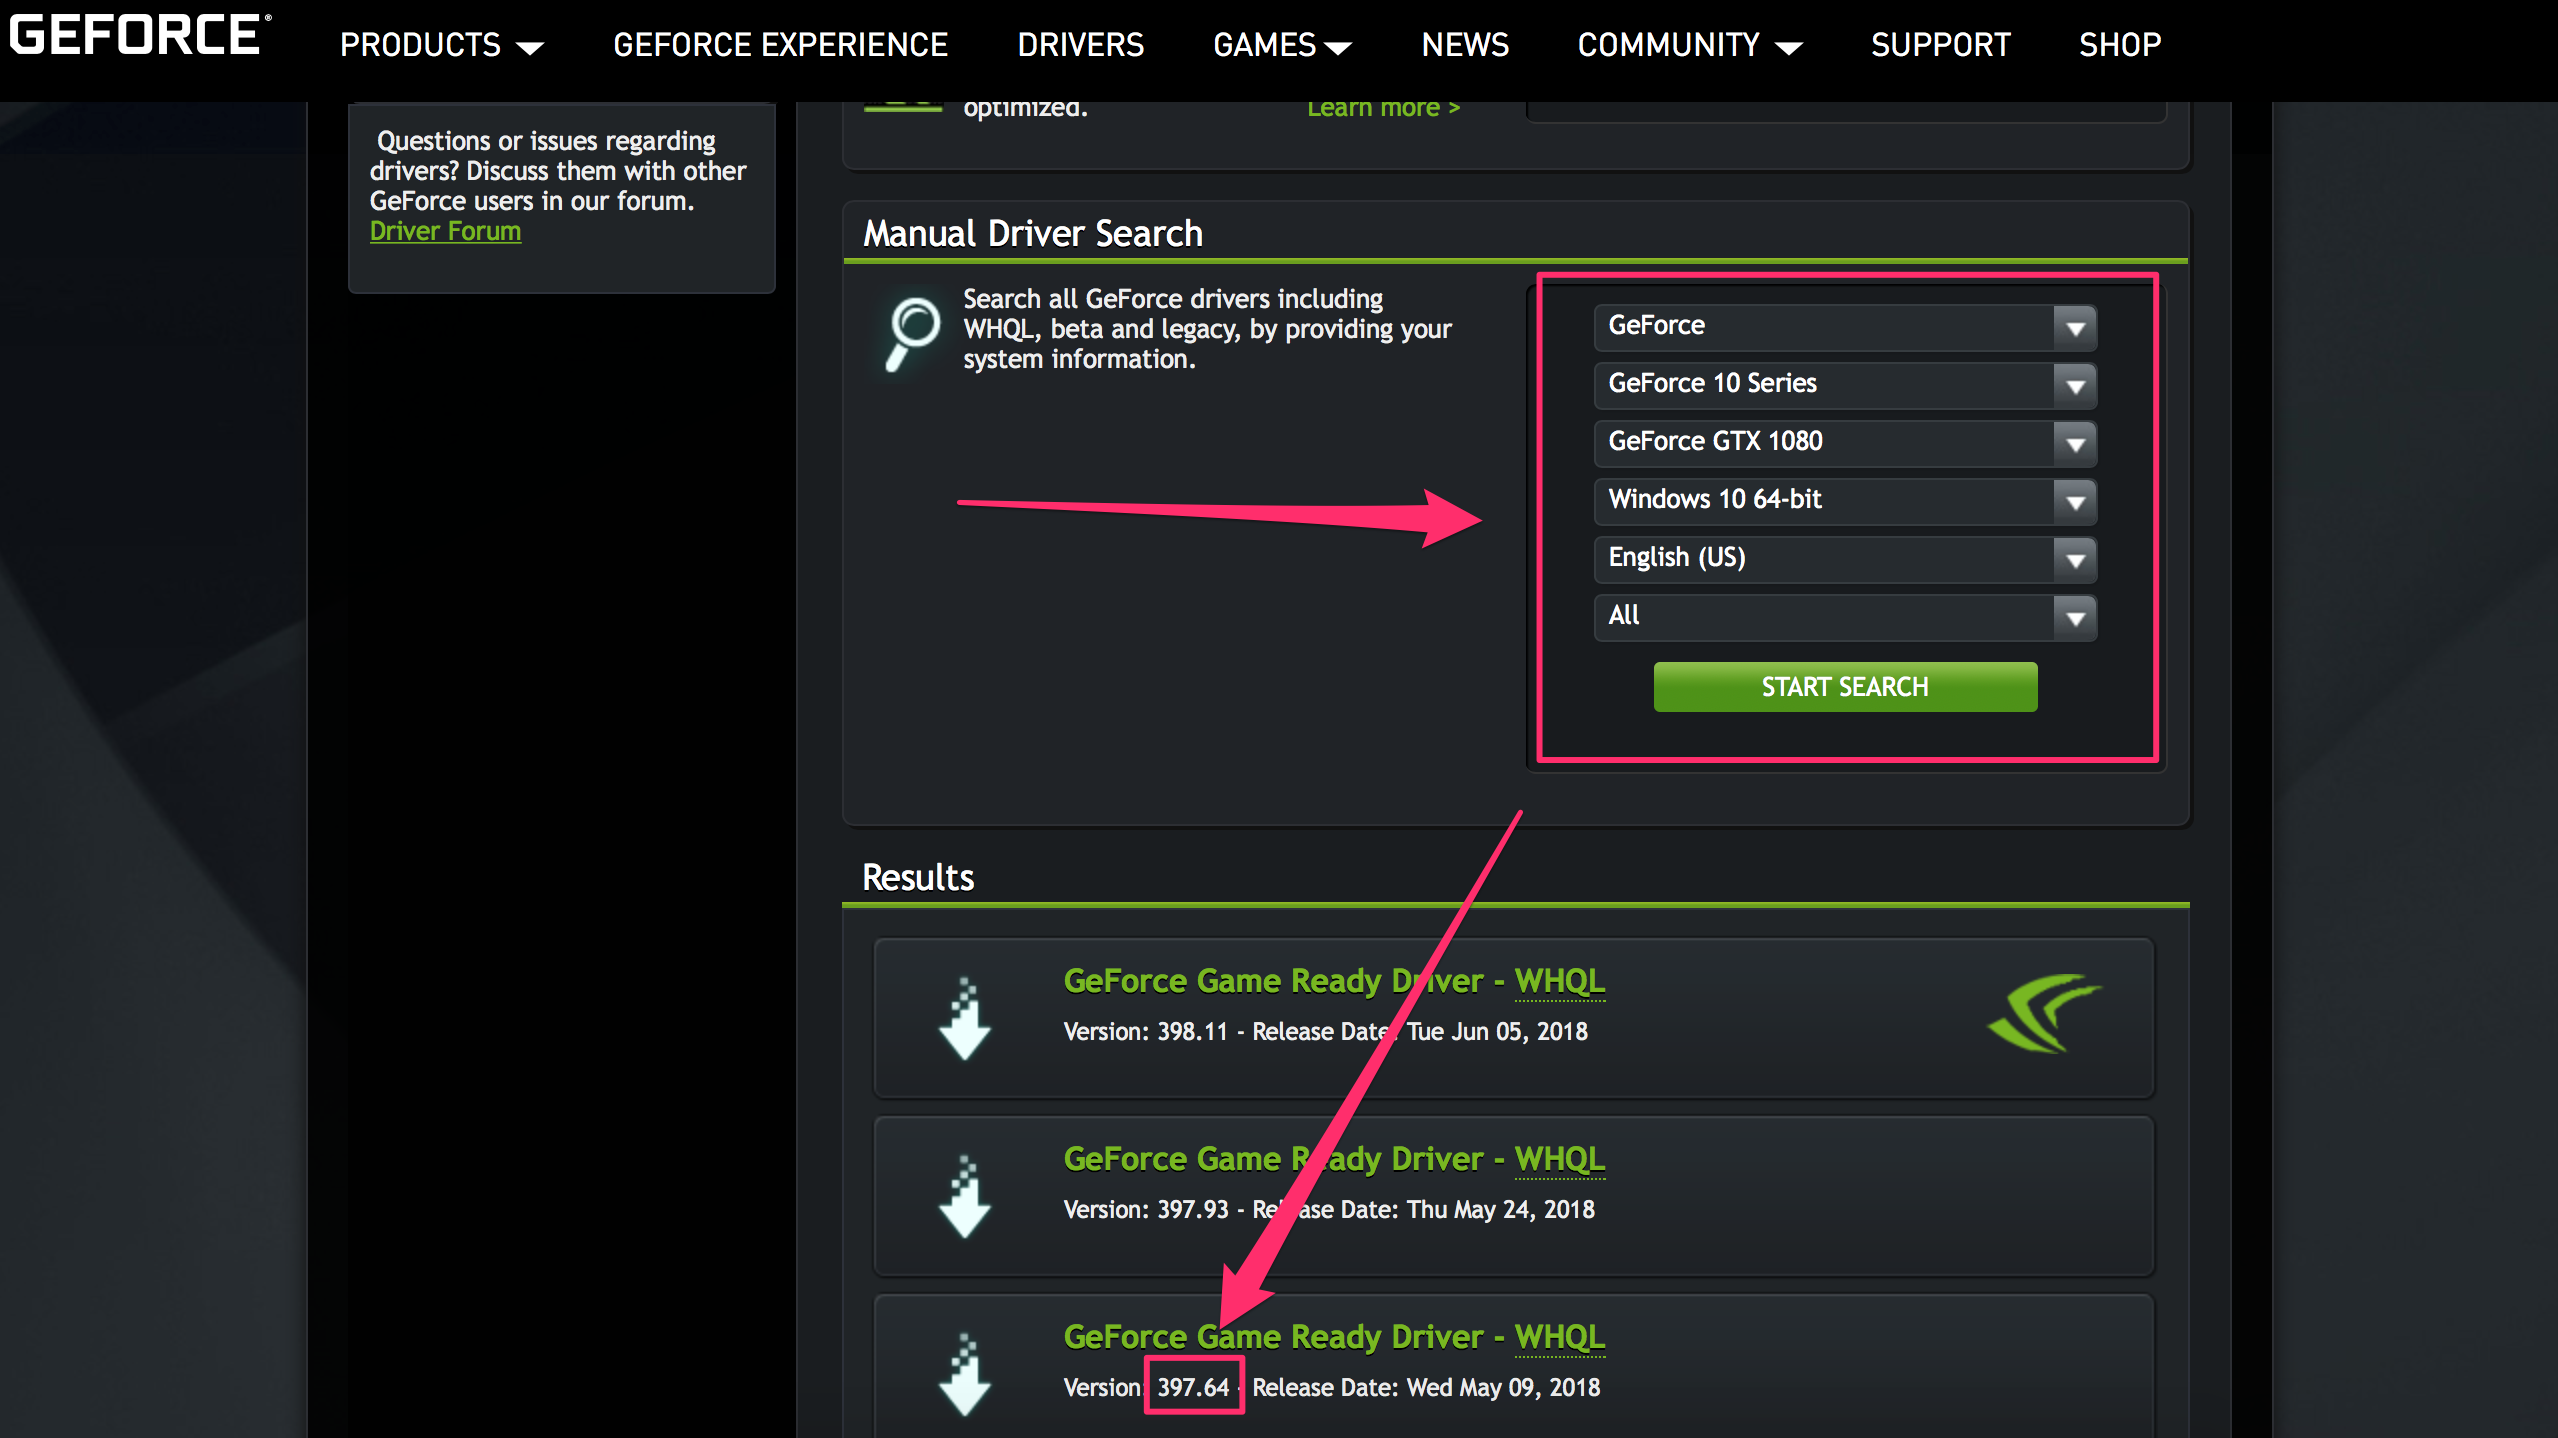Click the Results heading
Viewport: 2558px width, 1438px height.
pos(918,877)
